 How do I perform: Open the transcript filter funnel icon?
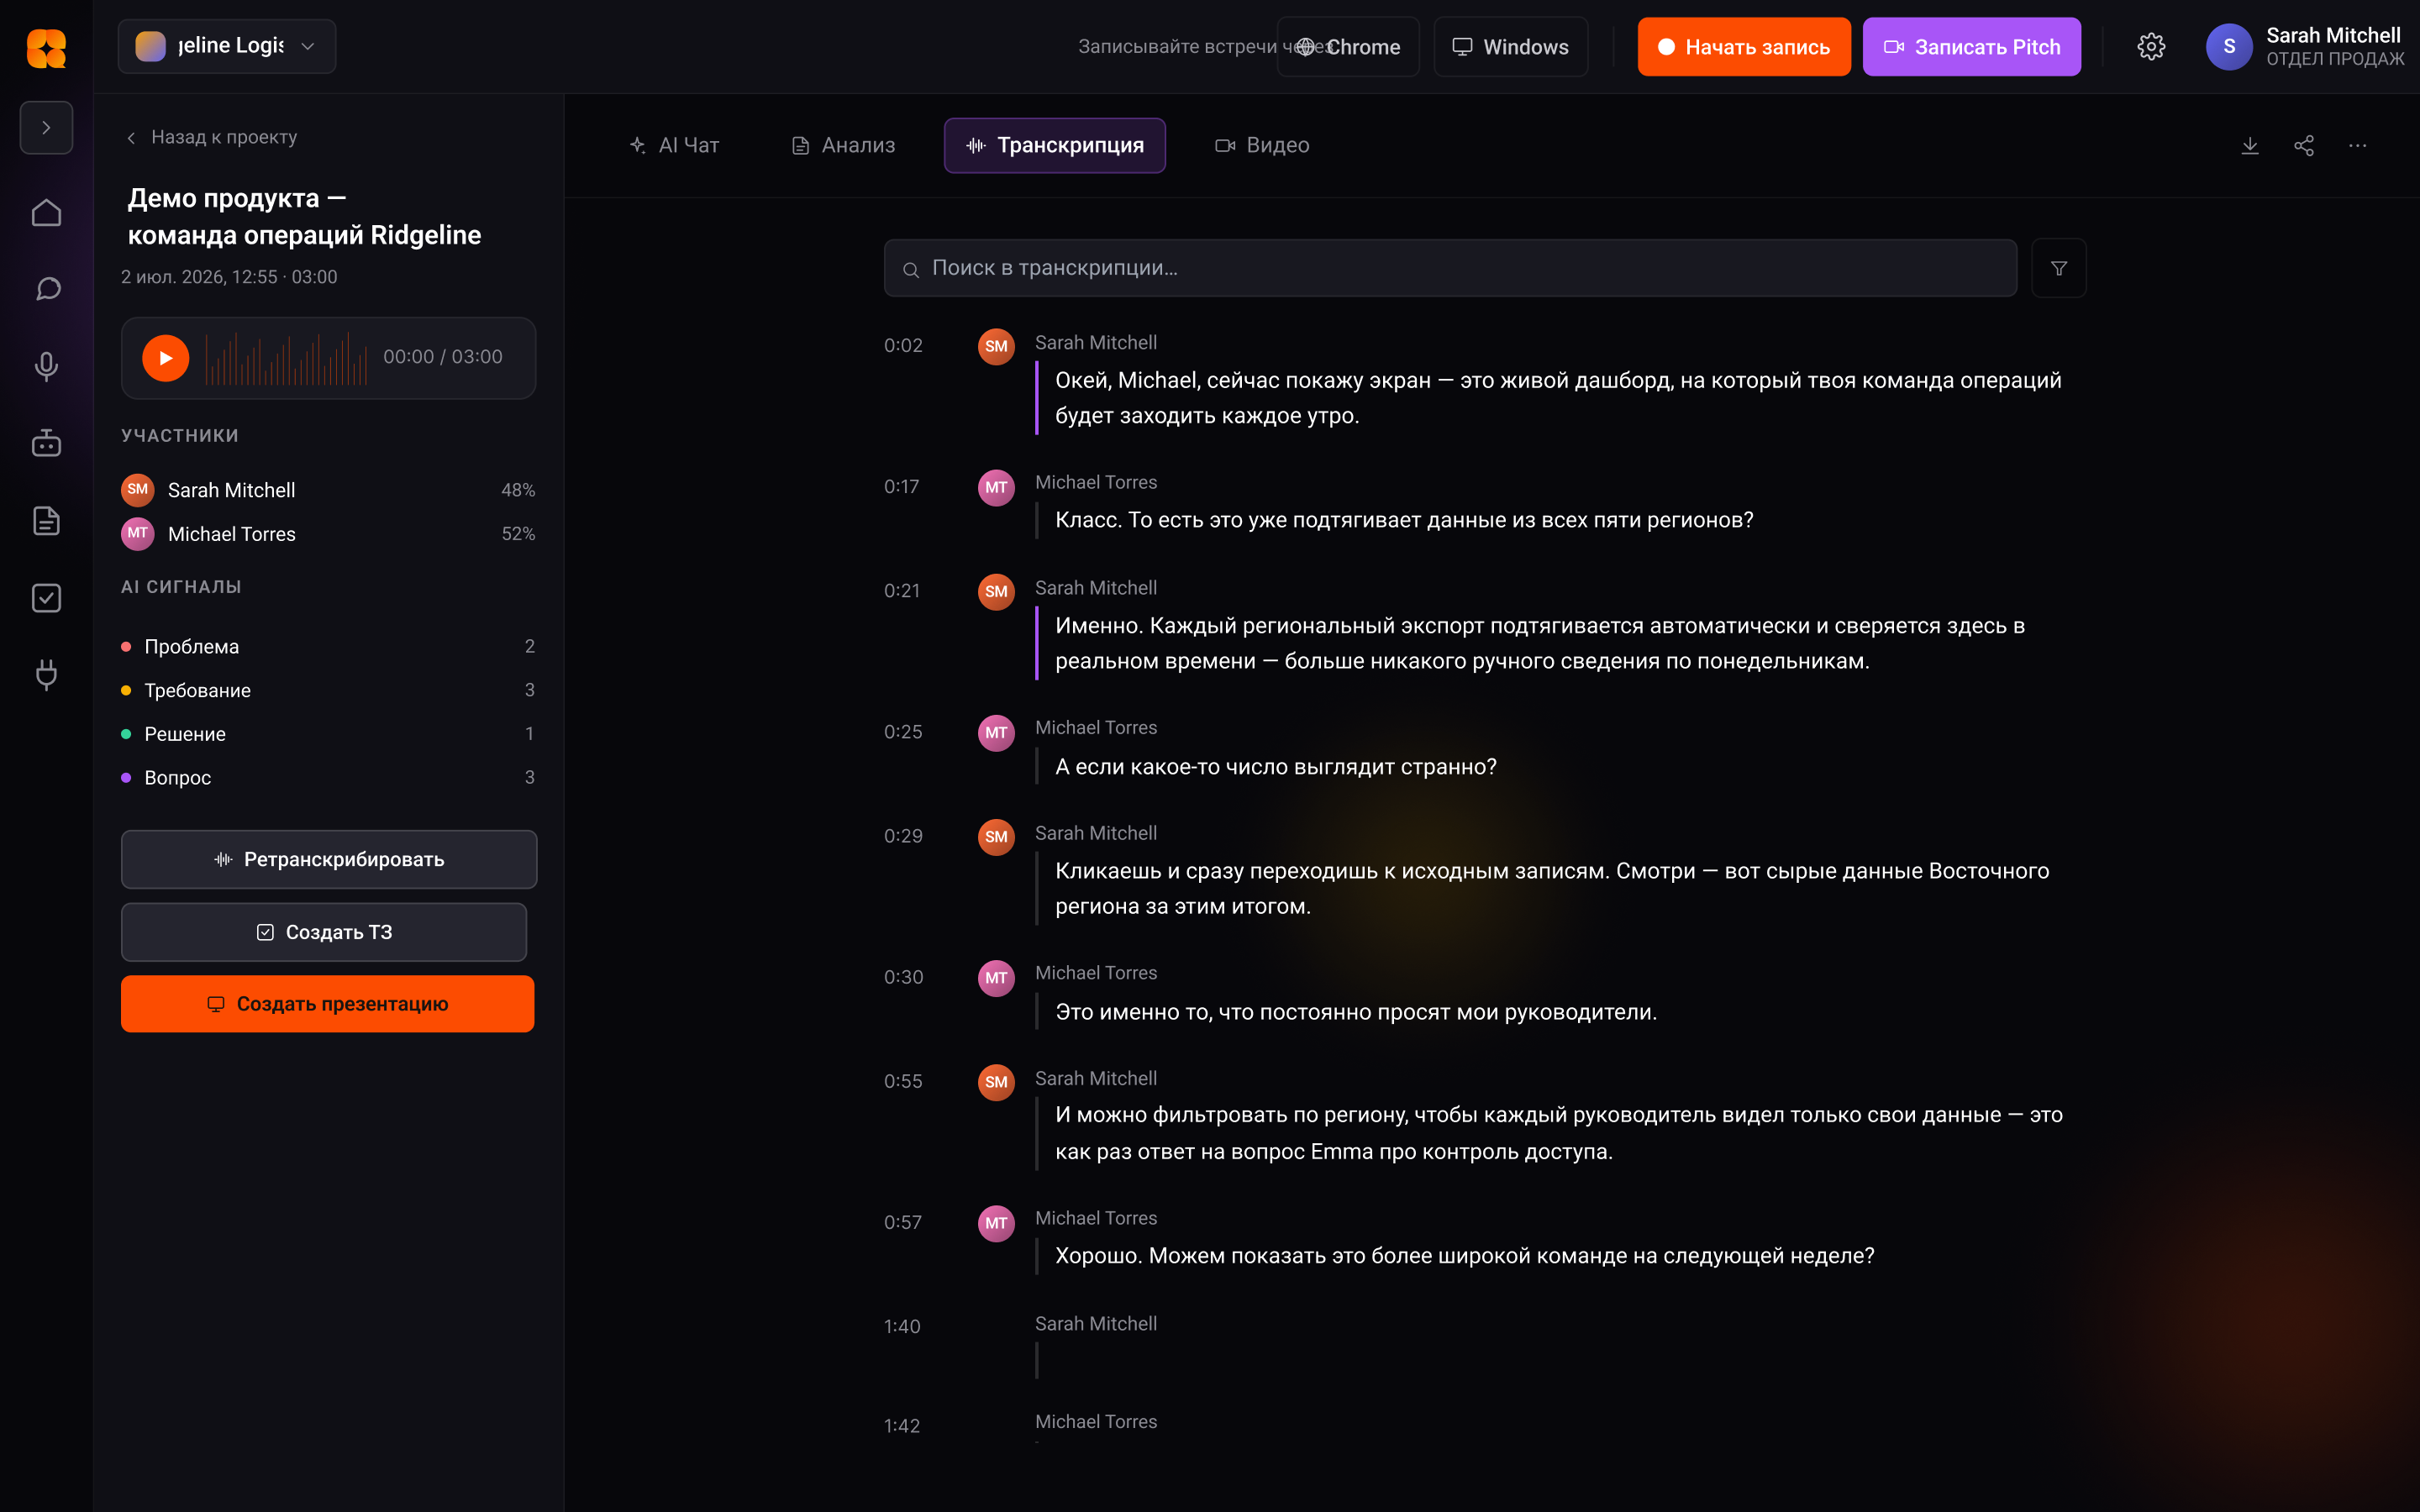pyautogui.click(x=2059, y=268)
